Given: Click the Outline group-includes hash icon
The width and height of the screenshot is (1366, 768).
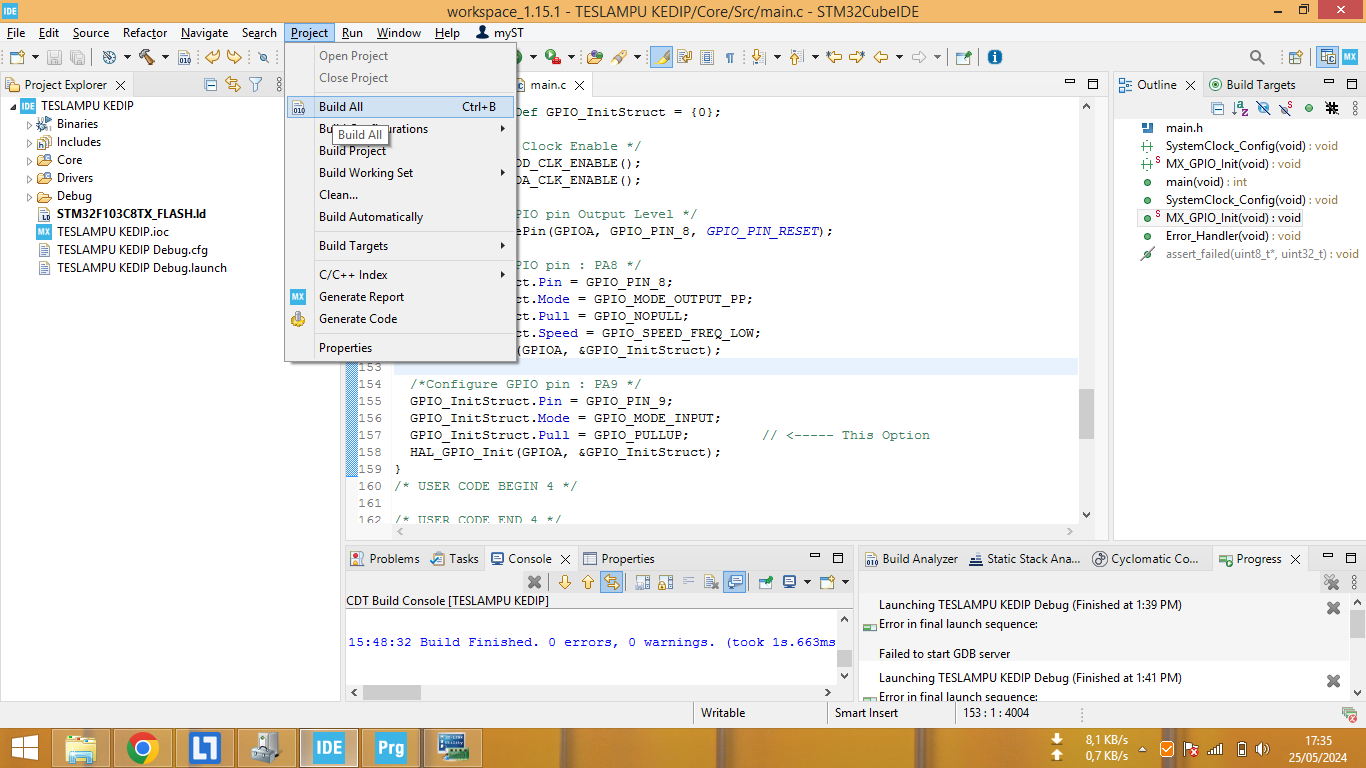Looking at the screenshot, I should (1332, 108).
